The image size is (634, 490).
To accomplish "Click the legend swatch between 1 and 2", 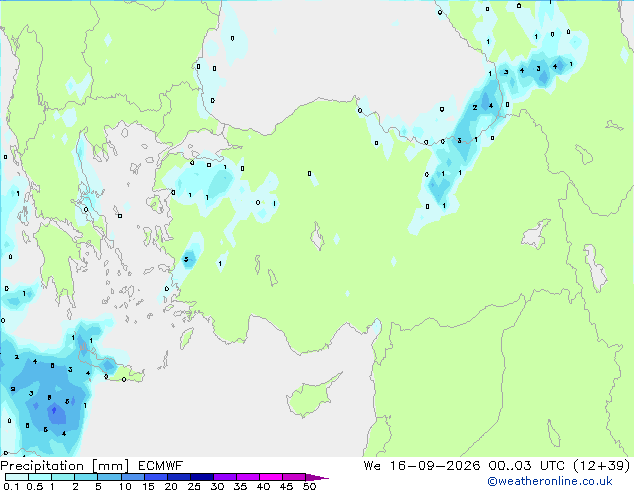I will point(63,477).
